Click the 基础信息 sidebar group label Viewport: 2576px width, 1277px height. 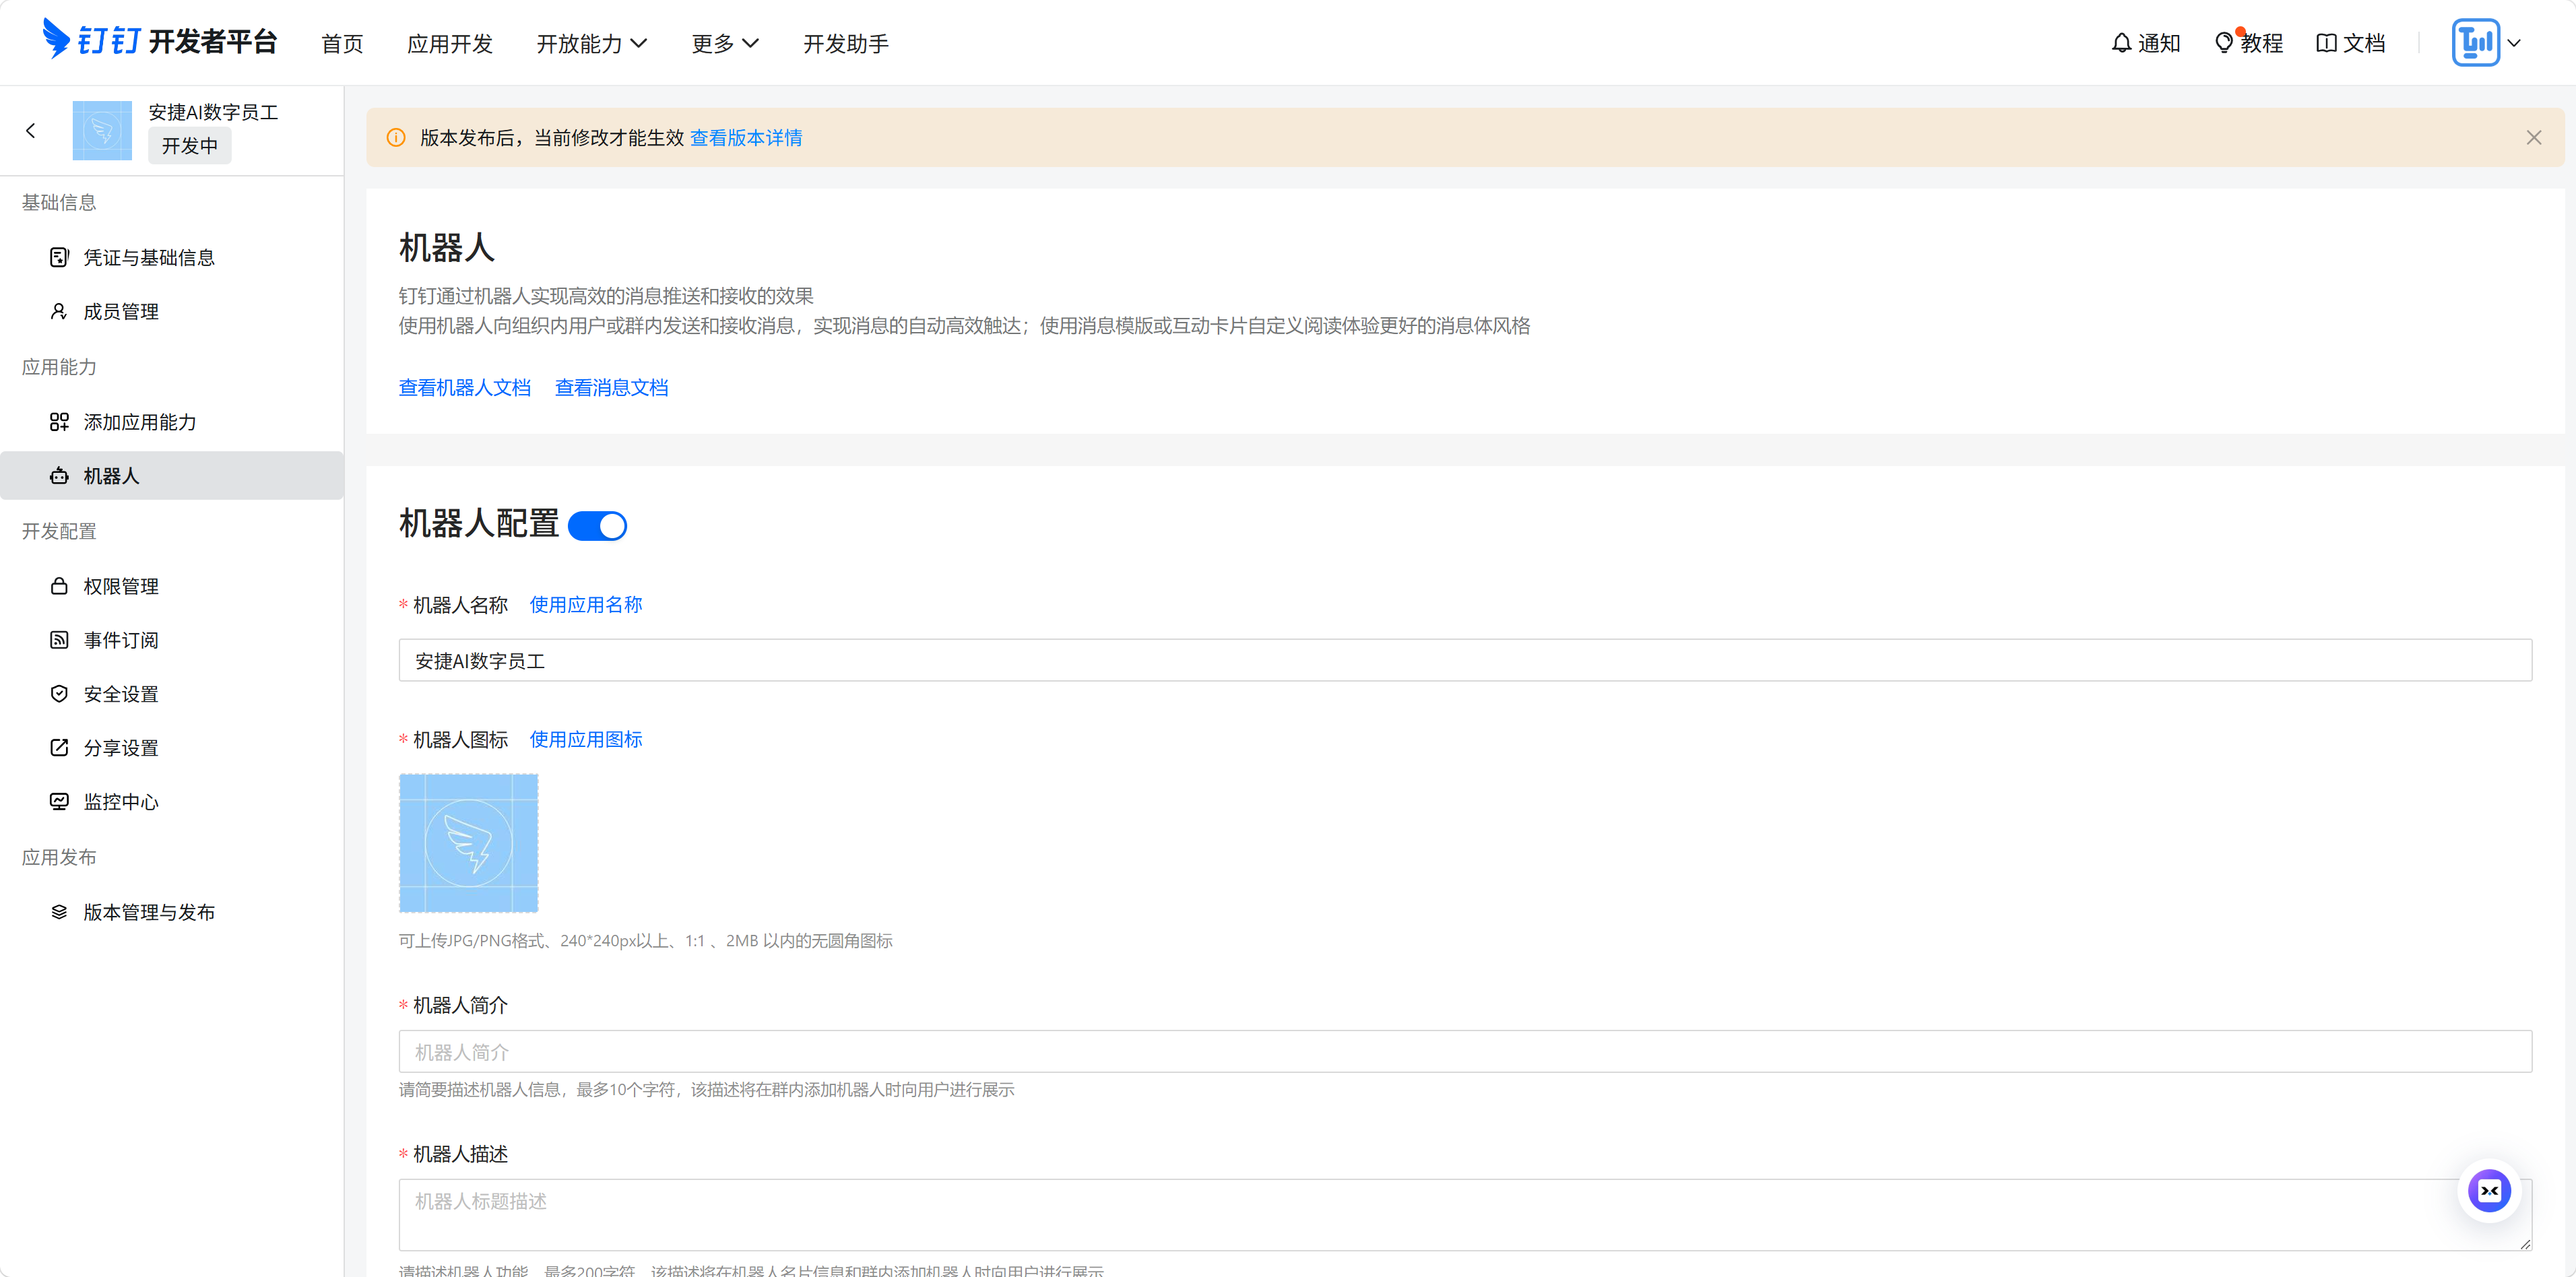tap(59, 203)
